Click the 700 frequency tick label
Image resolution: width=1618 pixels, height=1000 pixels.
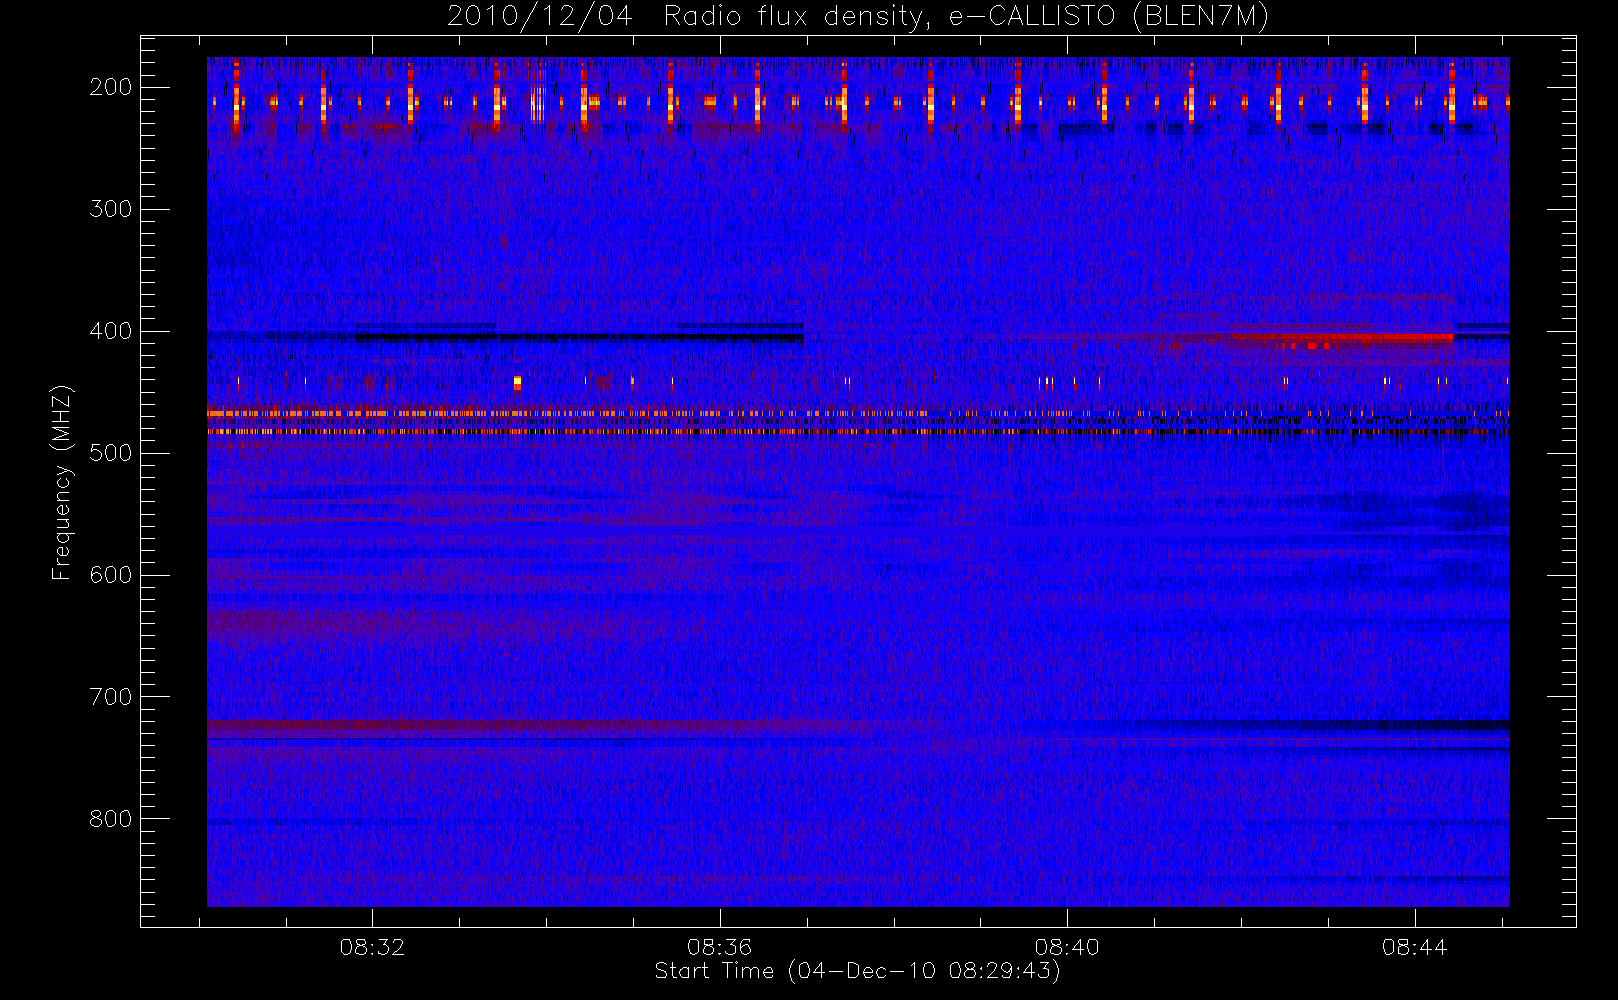pyautogui.click(x=111, y=697)
